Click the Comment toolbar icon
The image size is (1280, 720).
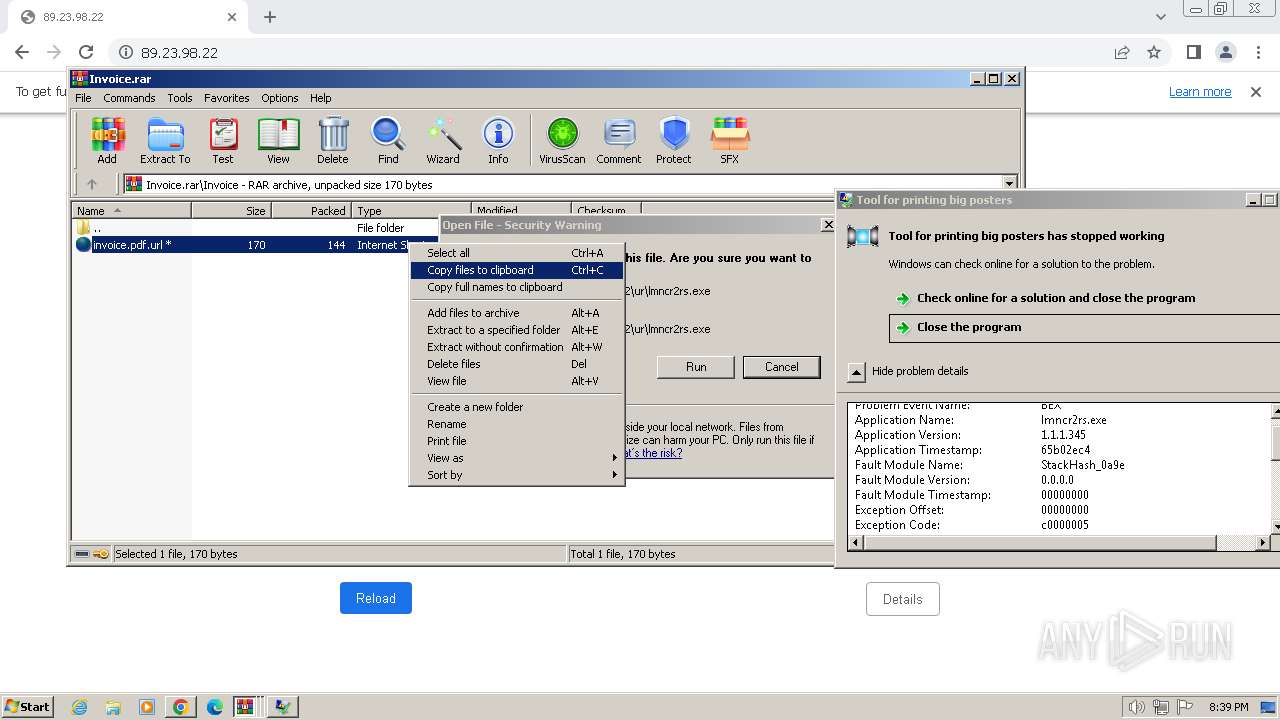619,140
